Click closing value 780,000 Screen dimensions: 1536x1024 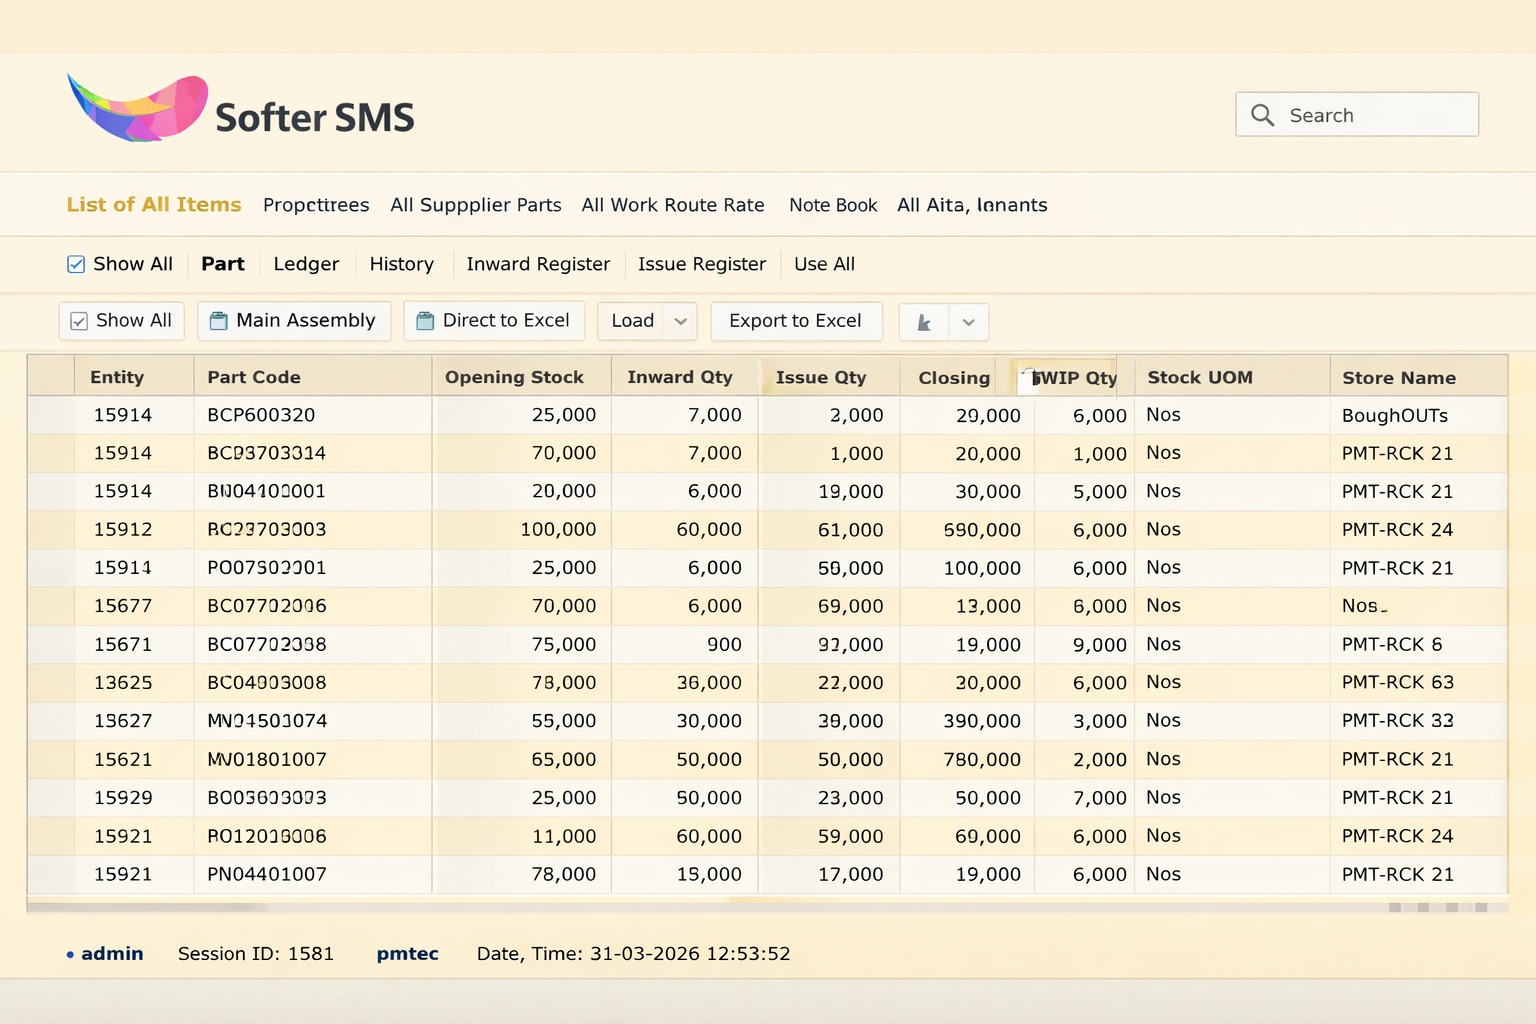coord(982,759)
